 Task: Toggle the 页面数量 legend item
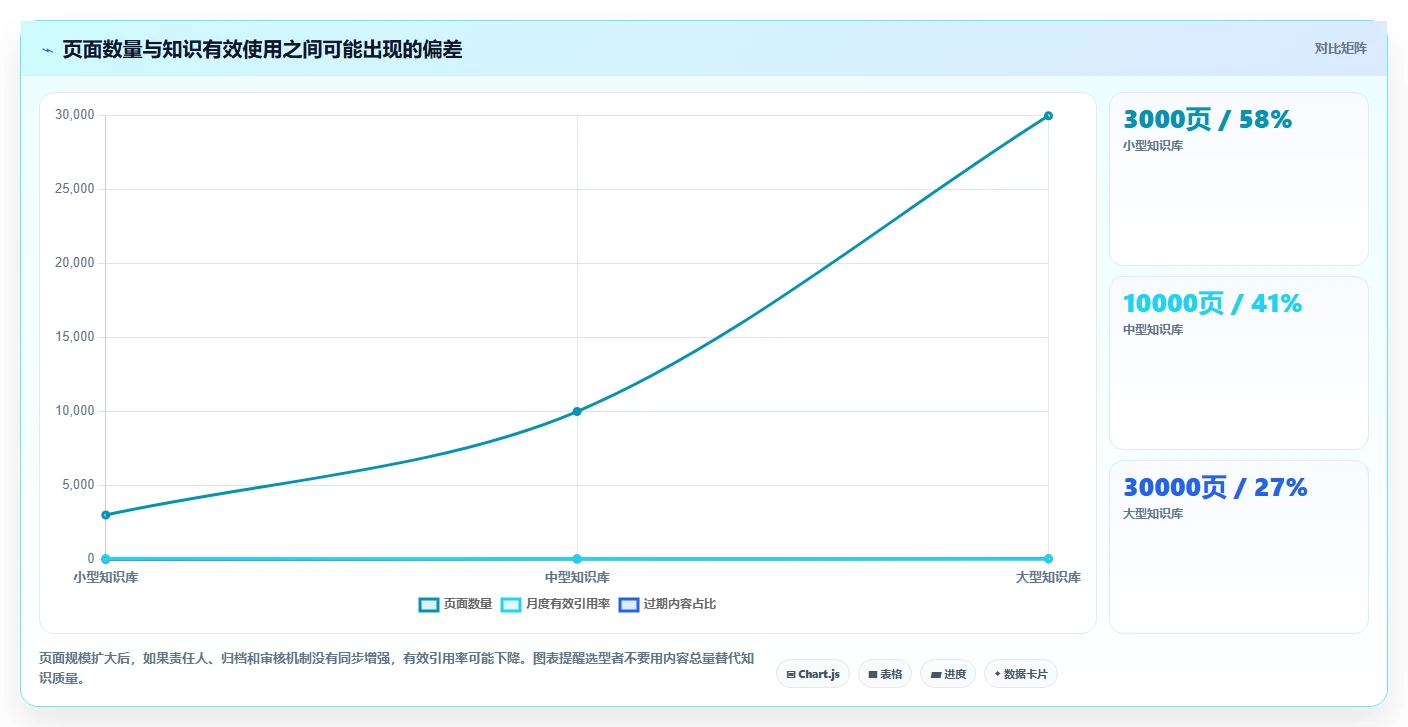coord(456,604)
